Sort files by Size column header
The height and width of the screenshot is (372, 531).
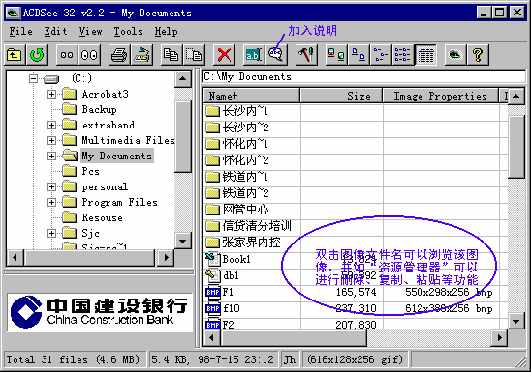341,96
